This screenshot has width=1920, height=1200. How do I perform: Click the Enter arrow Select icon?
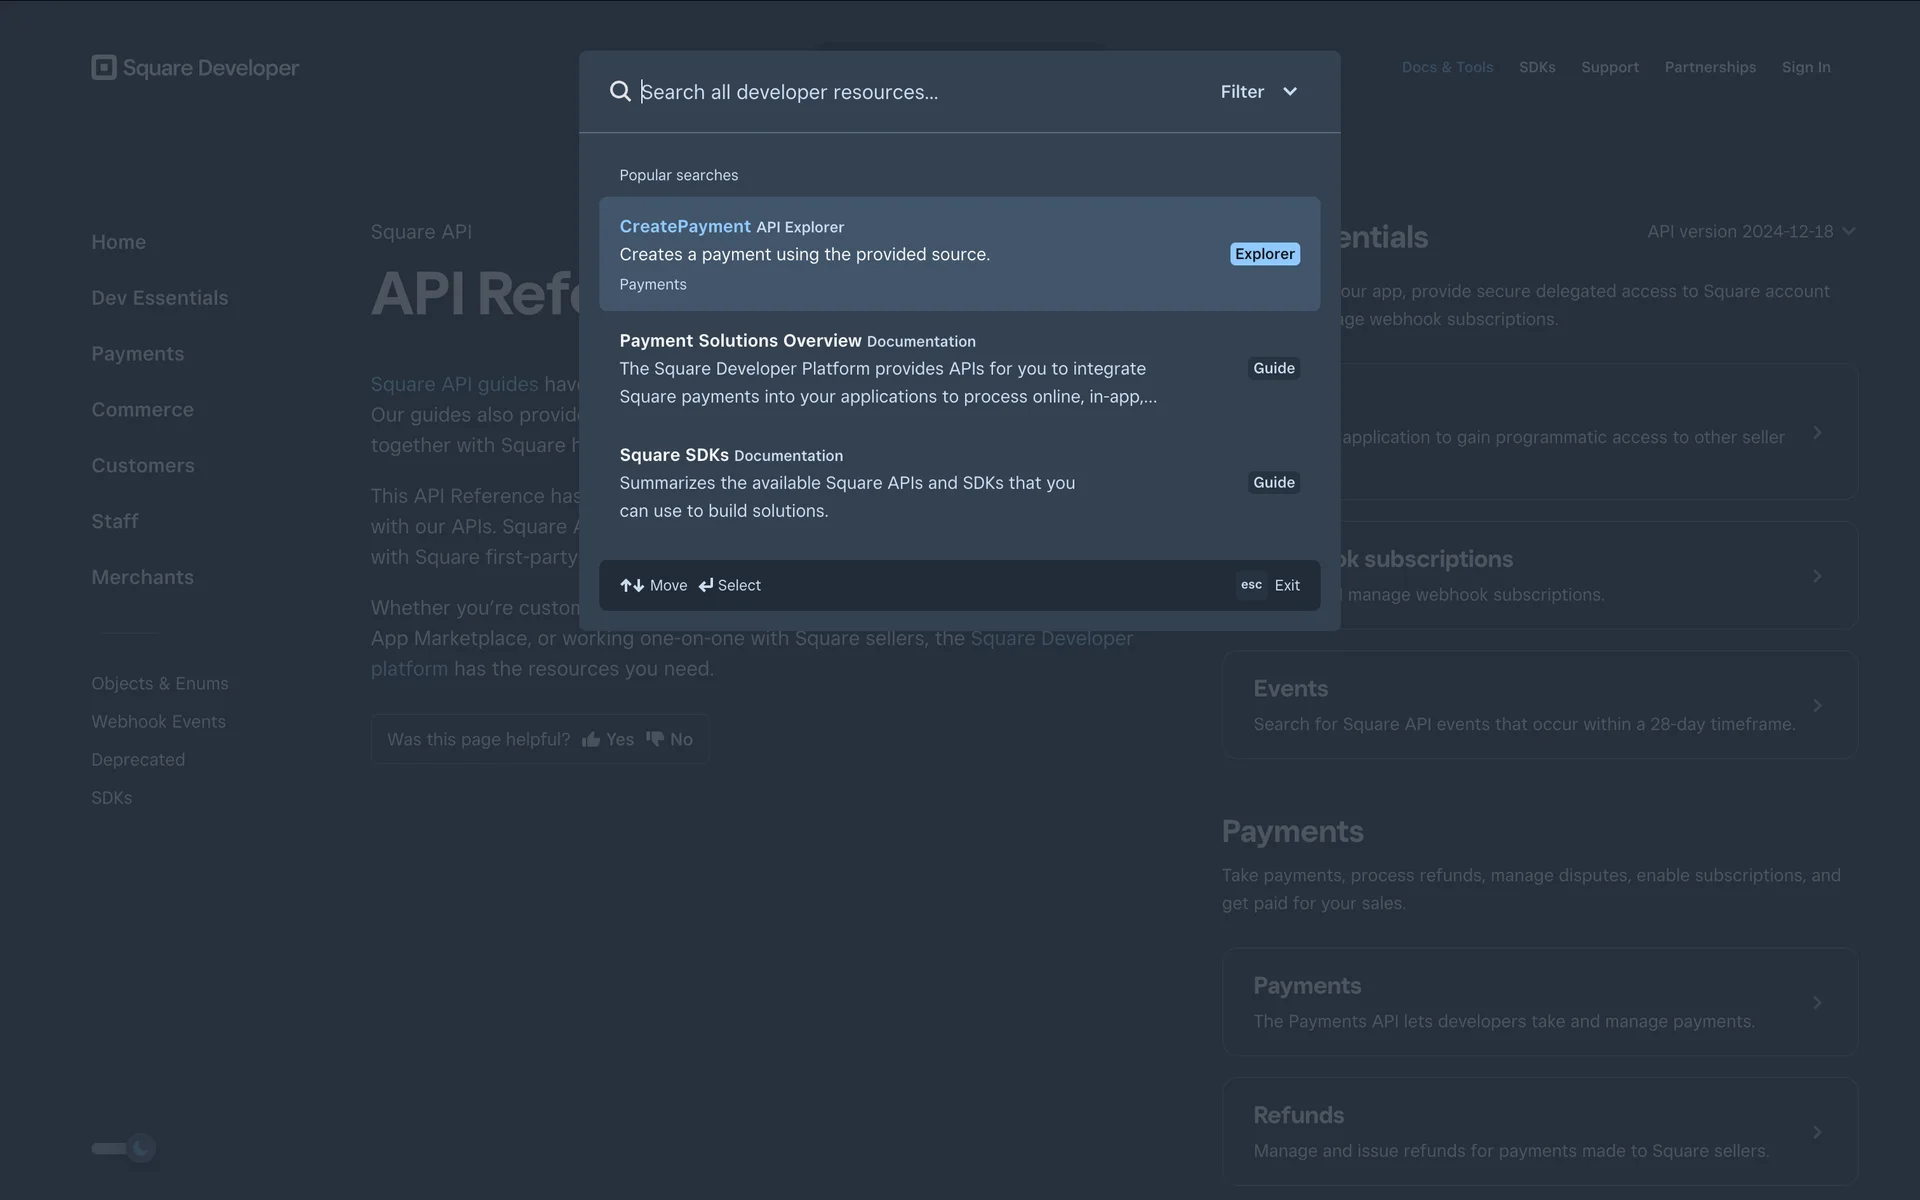click(x=706, y=585)
